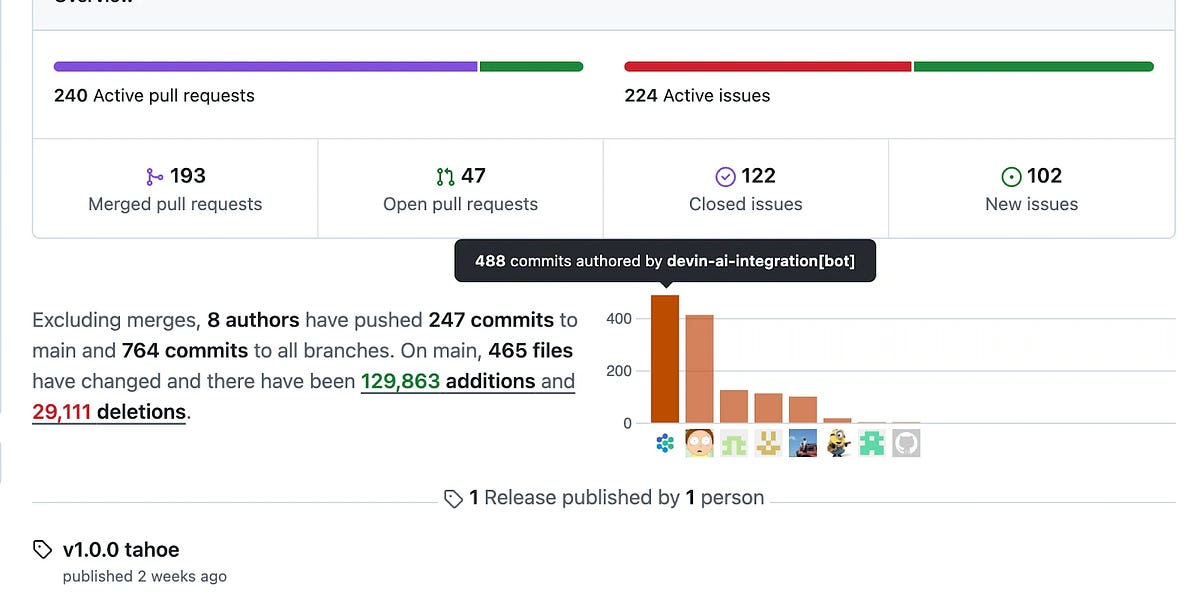1200x600 pixels.
Task: Select the gray GitHub octocat avatar
Action: pos(906,443)
